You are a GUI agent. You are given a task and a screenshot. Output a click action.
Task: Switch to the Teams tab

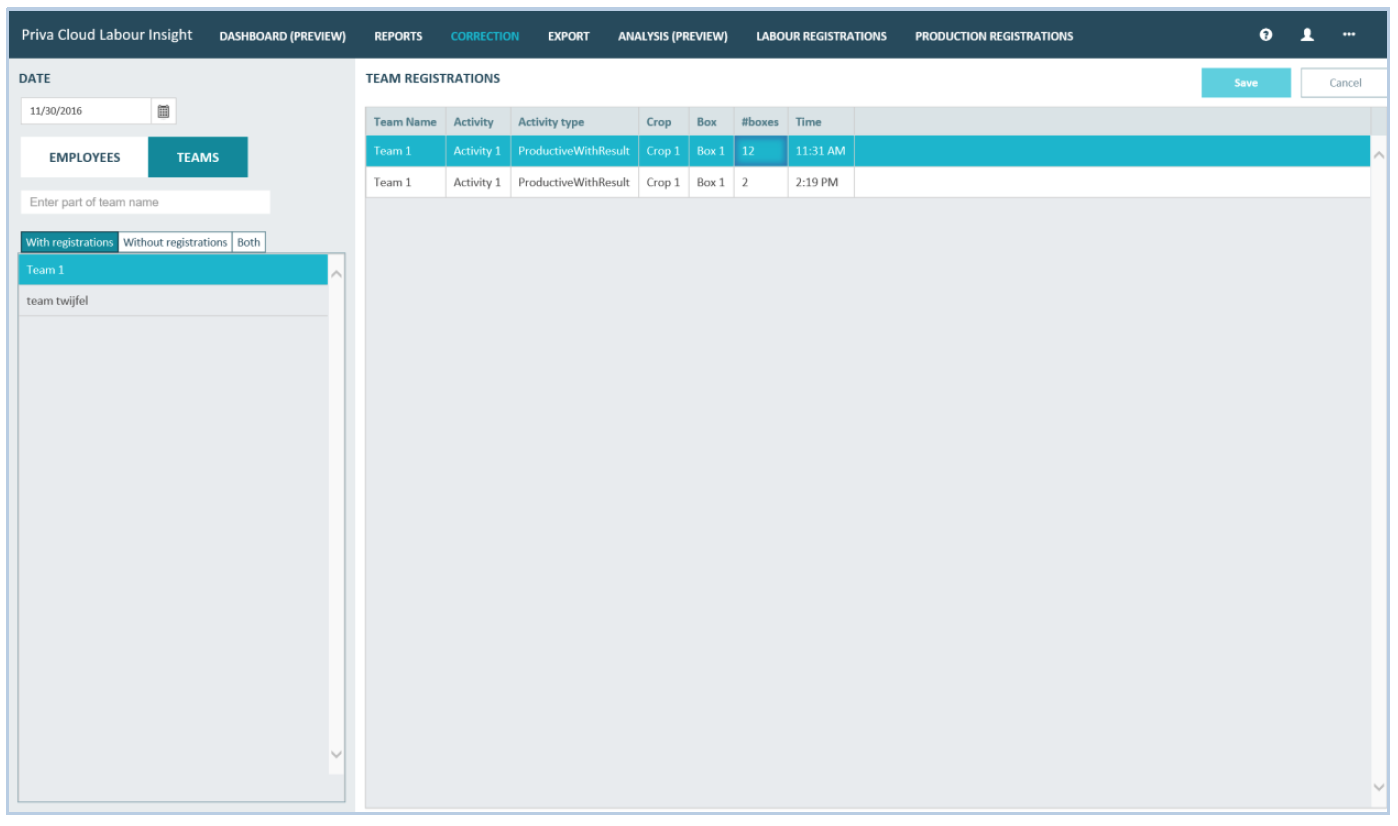[198, 157]
